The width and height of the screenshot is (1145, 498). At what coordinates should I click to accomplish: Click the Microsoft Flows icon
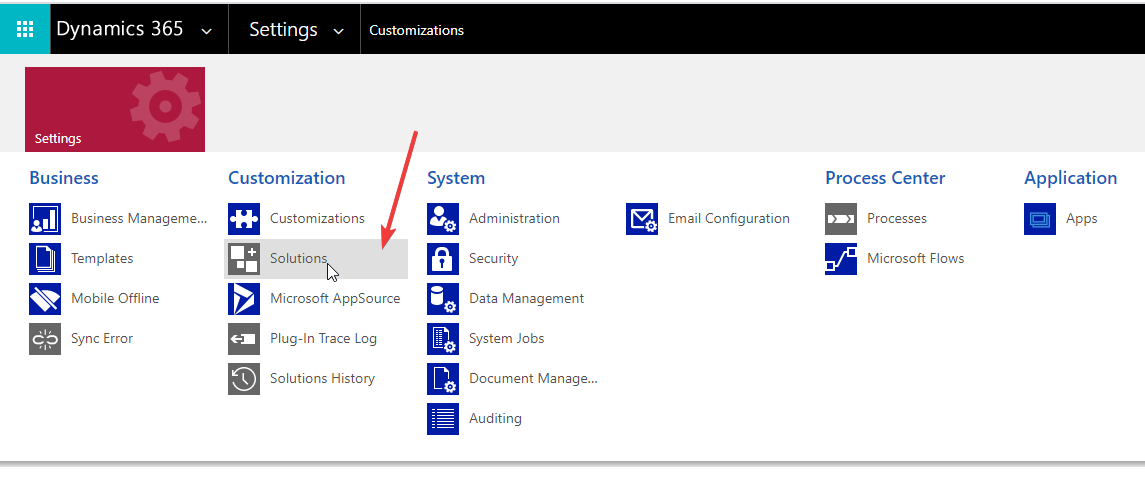click(x=841, y=259)
